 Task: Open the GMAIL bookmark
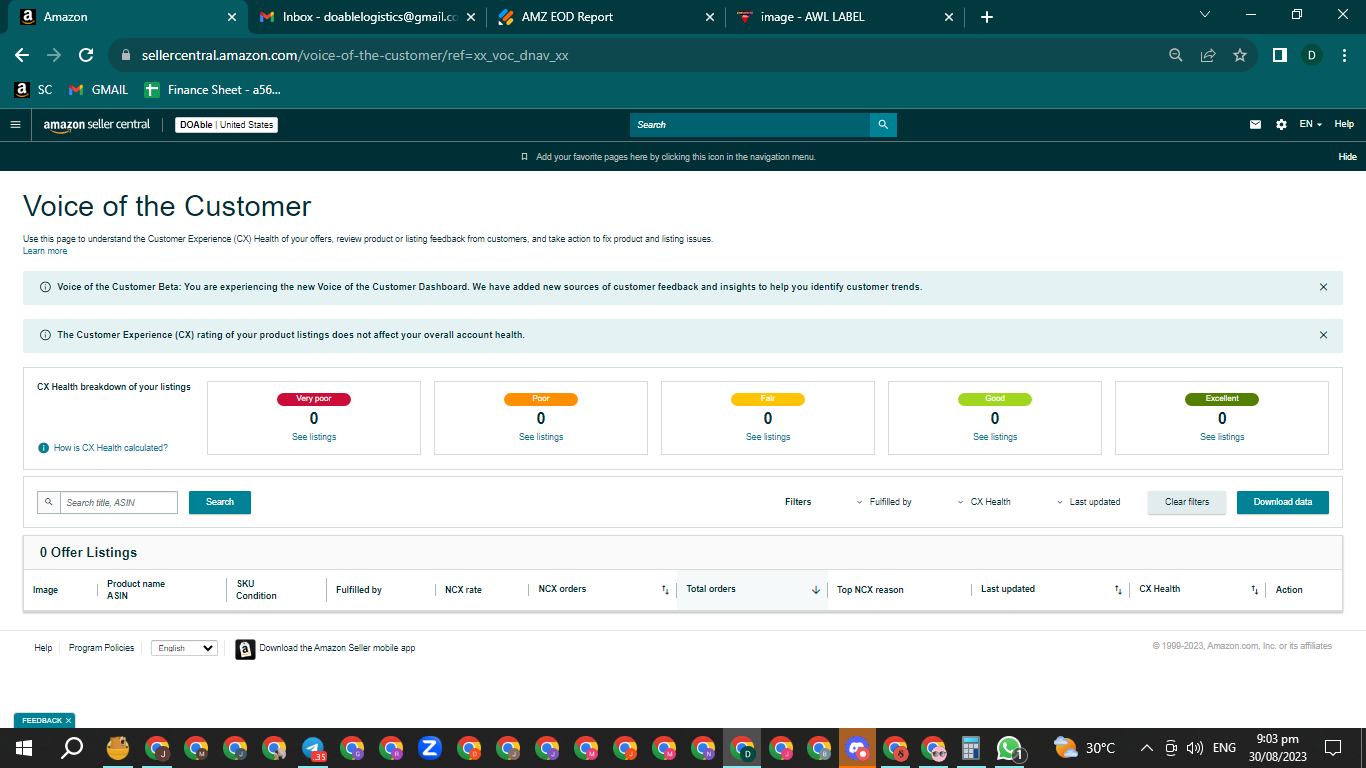(99, 90)
